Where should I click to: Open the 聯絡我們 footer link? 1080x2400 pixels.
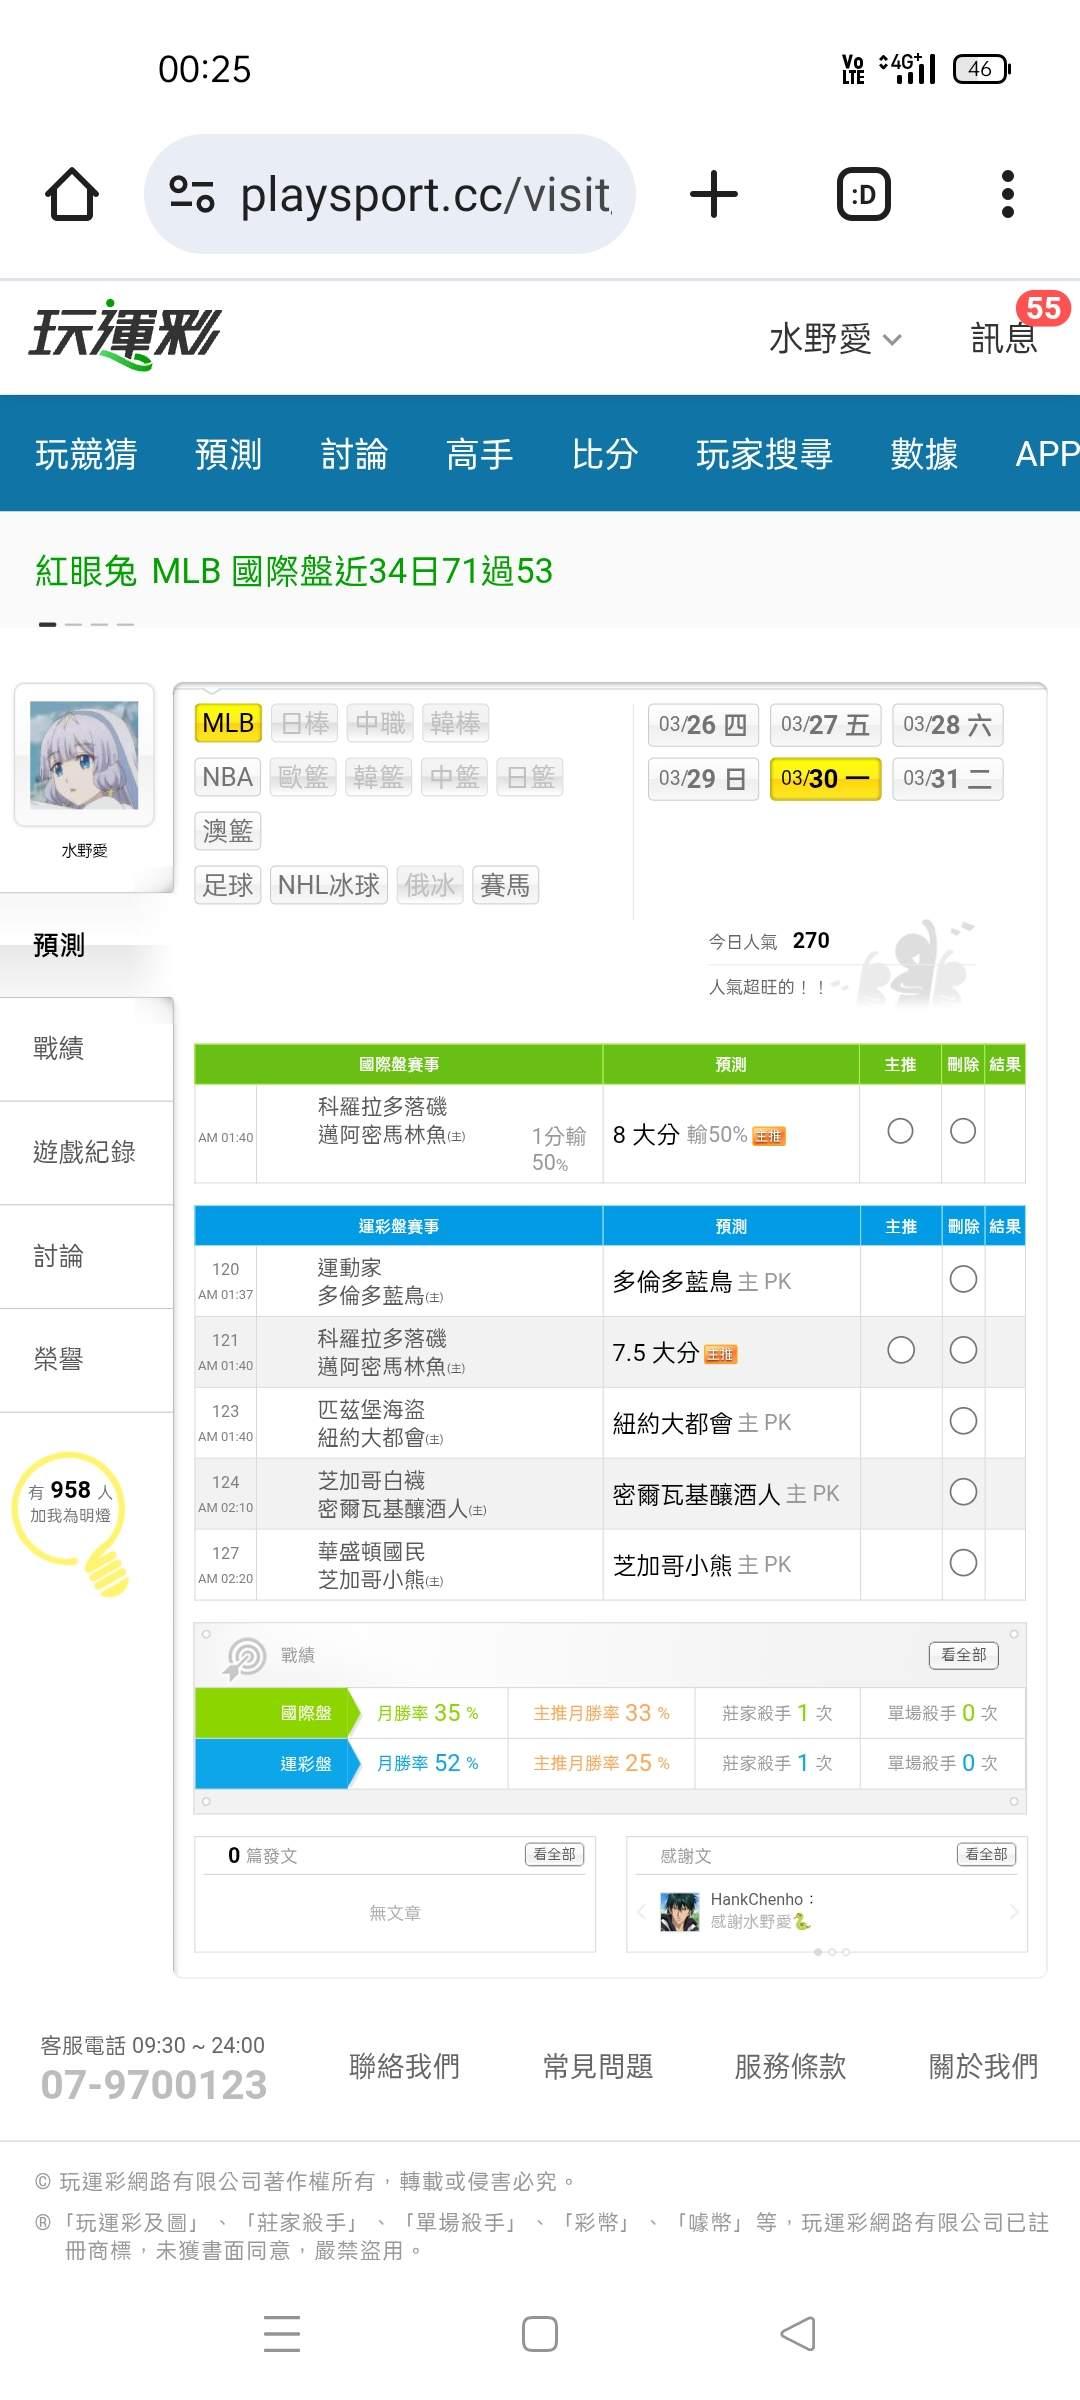(x=404, y=2066)
